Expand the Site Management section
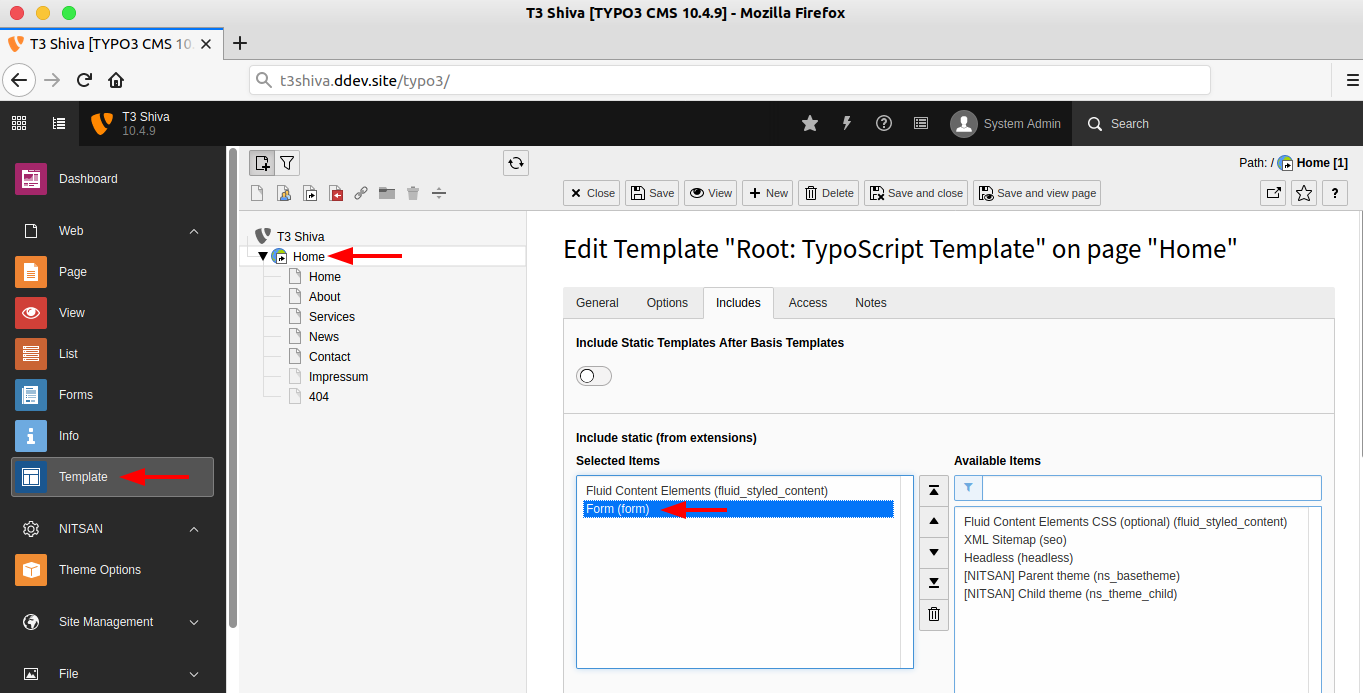This screenshot has width=1363, height=693. coord(194,621)
